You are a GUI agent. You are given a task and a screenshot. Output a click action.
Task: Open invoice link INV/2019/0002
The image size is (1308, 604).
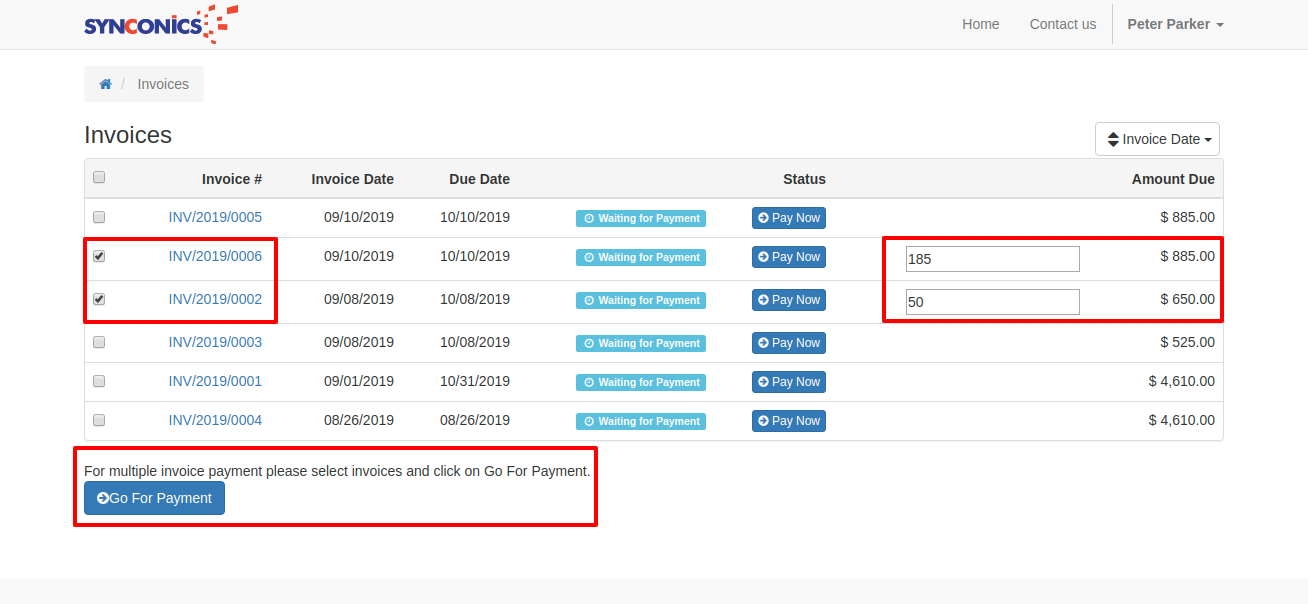pos(215,299)
